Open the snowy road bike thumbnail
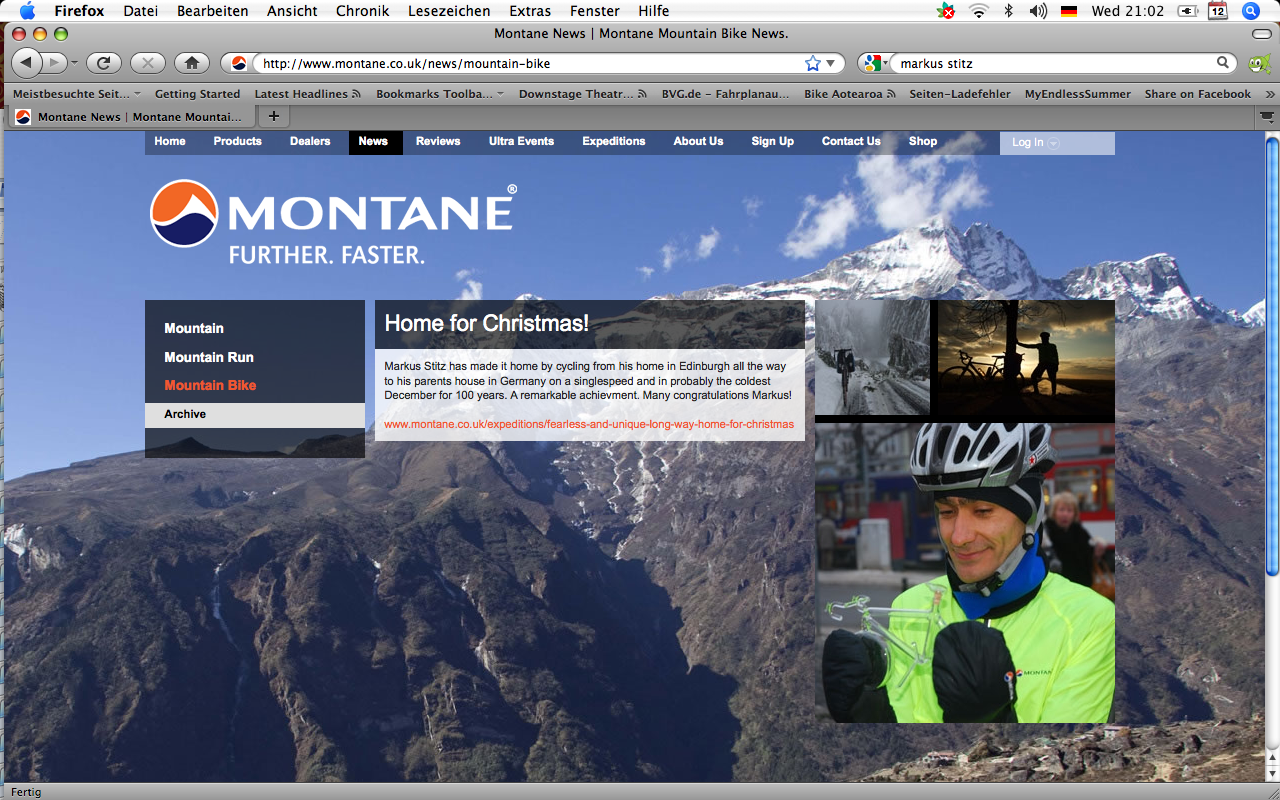The height and width of the screenshot is (800, 1280). pyautogui.click(x=872, y=357)
